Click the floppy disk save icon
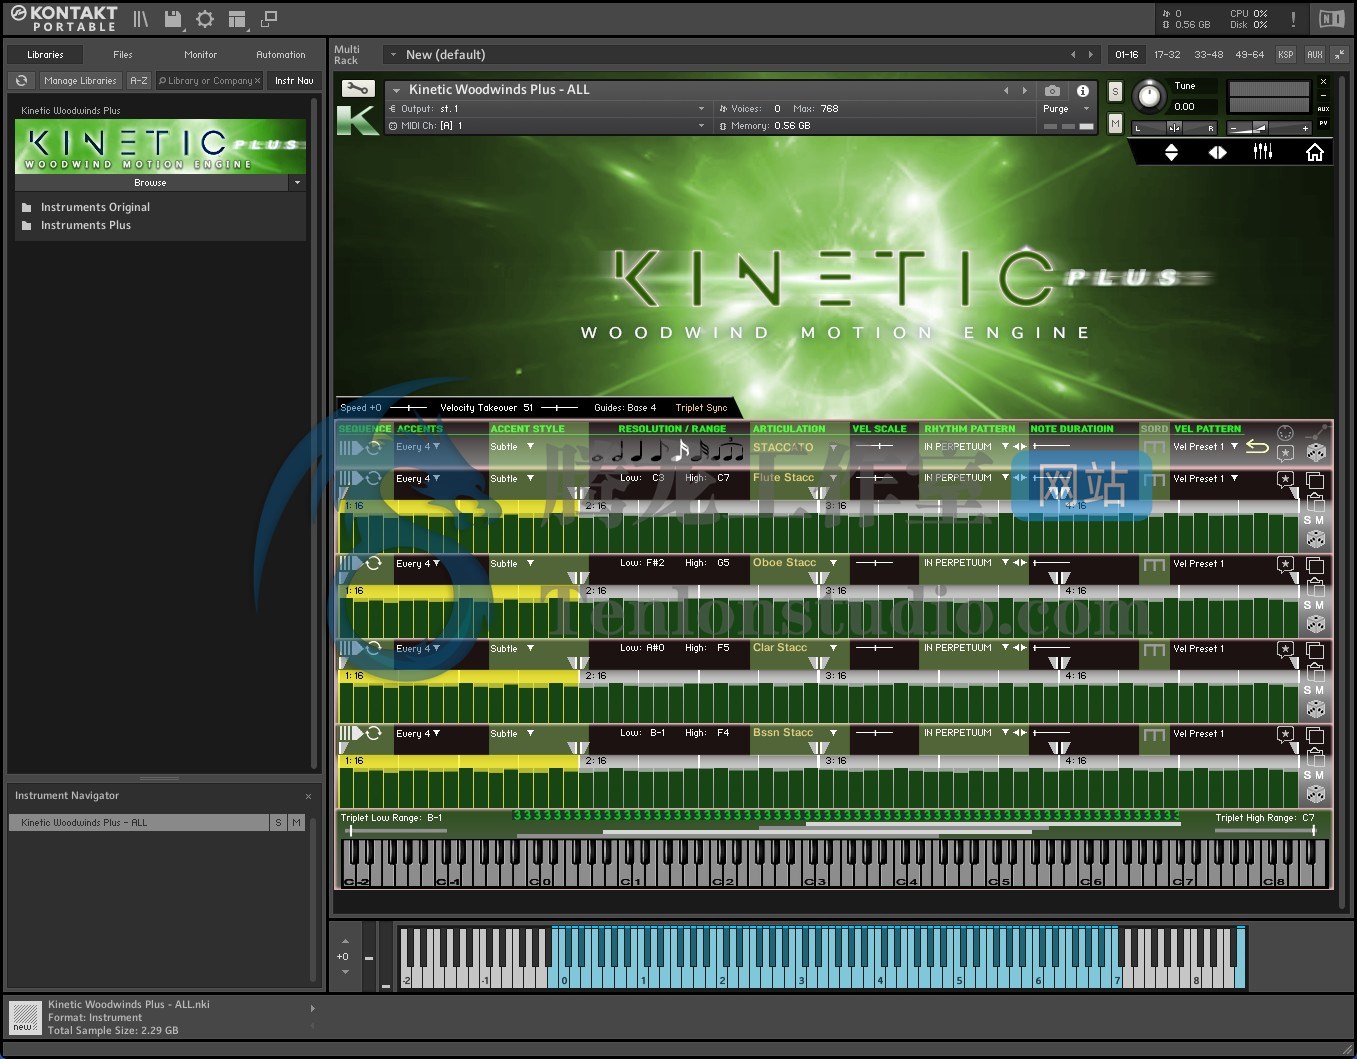This screenshot has height=1059, width=1357. [x=172, y=19]
